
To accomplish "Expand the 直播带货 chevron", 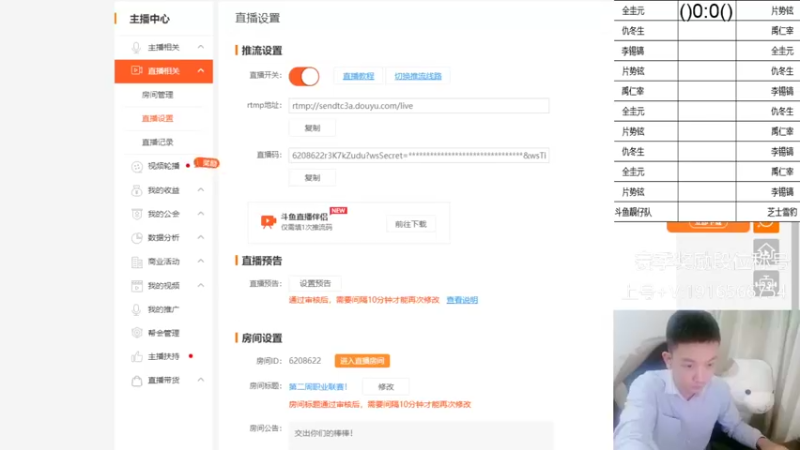I will pyautogui.click(x=201, y=380).
